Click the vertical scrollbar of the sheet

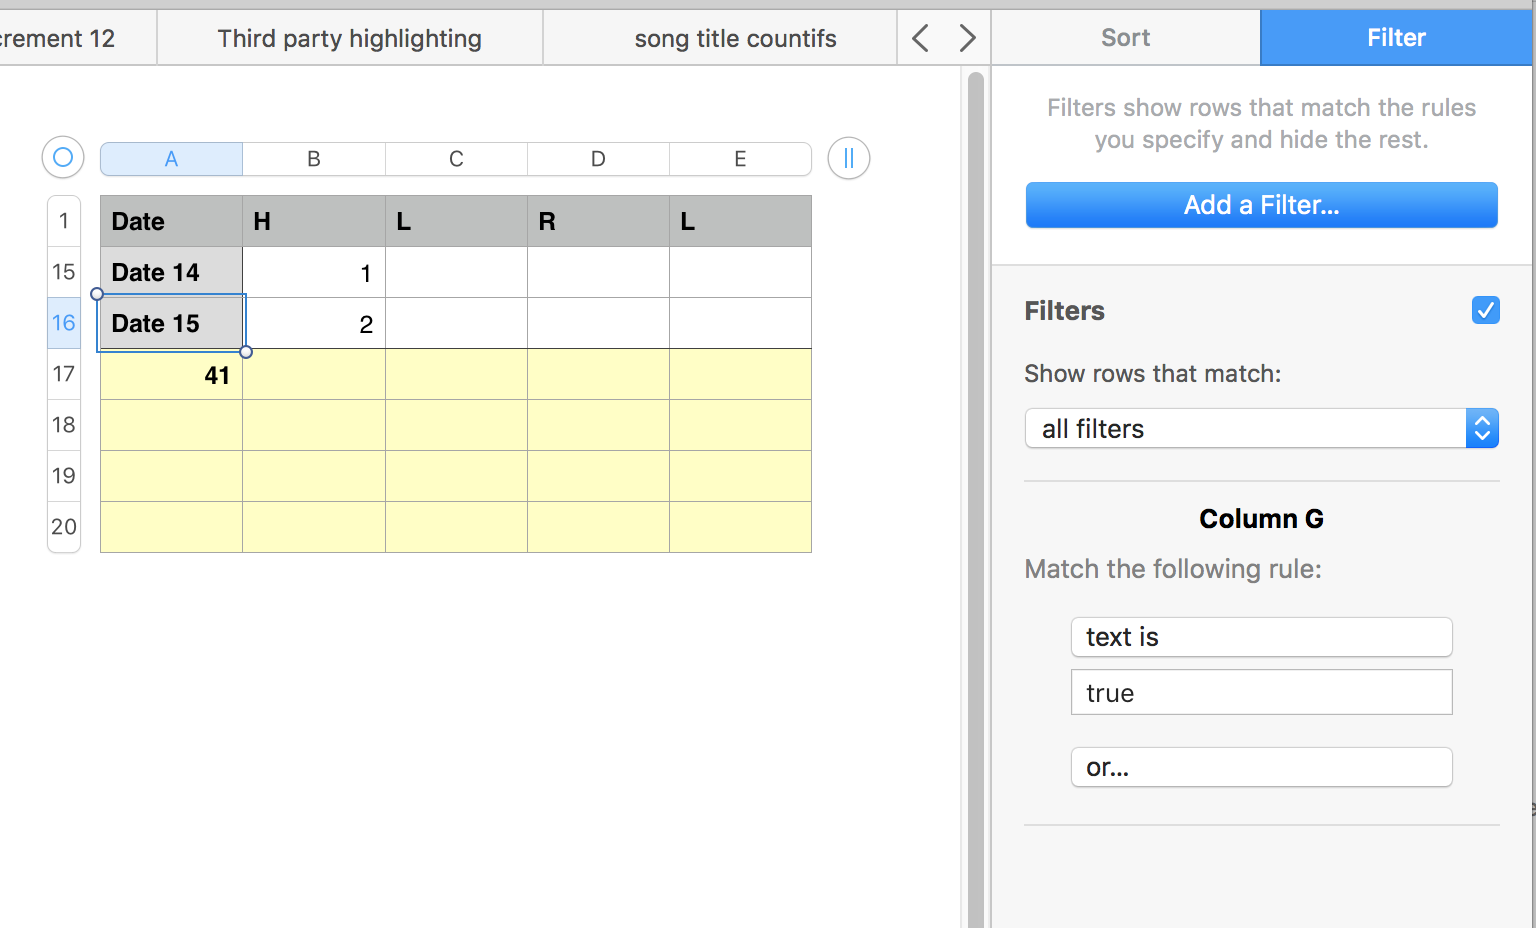[x=975, y=500]
